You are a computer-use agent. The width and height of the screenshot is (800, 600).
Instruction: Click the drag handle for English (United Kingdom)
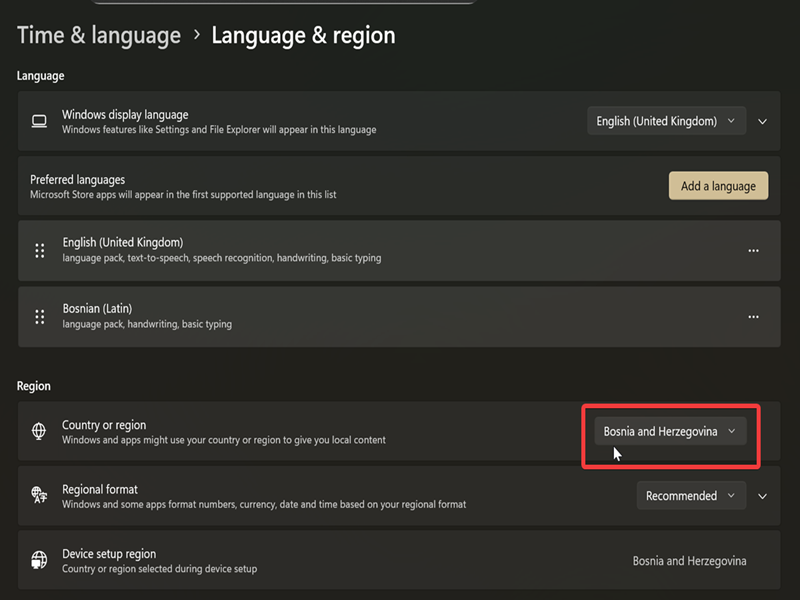pos(41,250)
